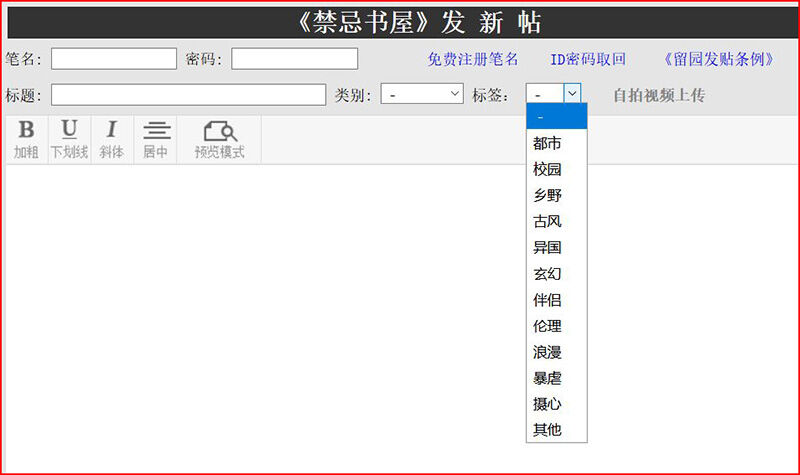Pick the 乡野 tag option

coord(548,195)
